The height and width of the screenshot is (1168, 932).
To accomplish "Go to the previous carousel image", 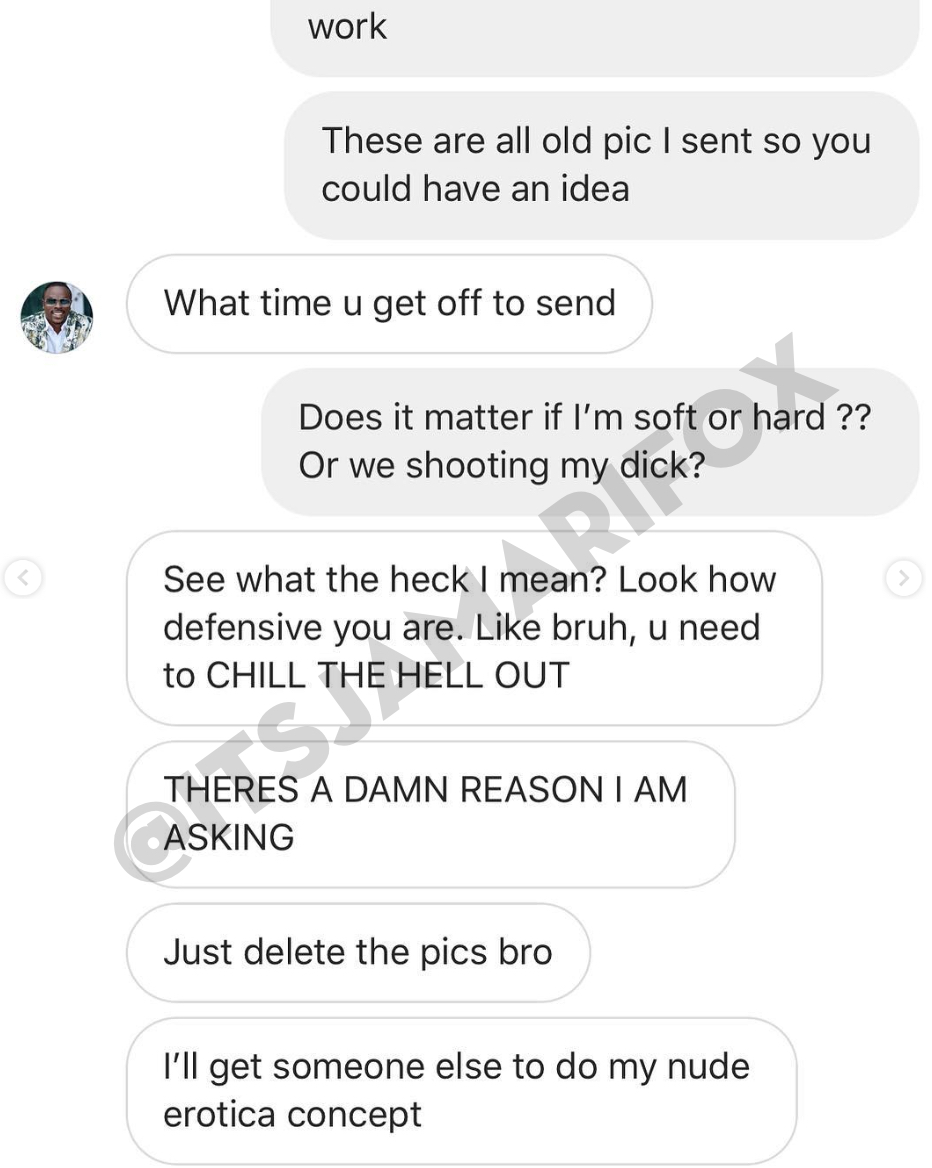I will click(x=23, y=578).
